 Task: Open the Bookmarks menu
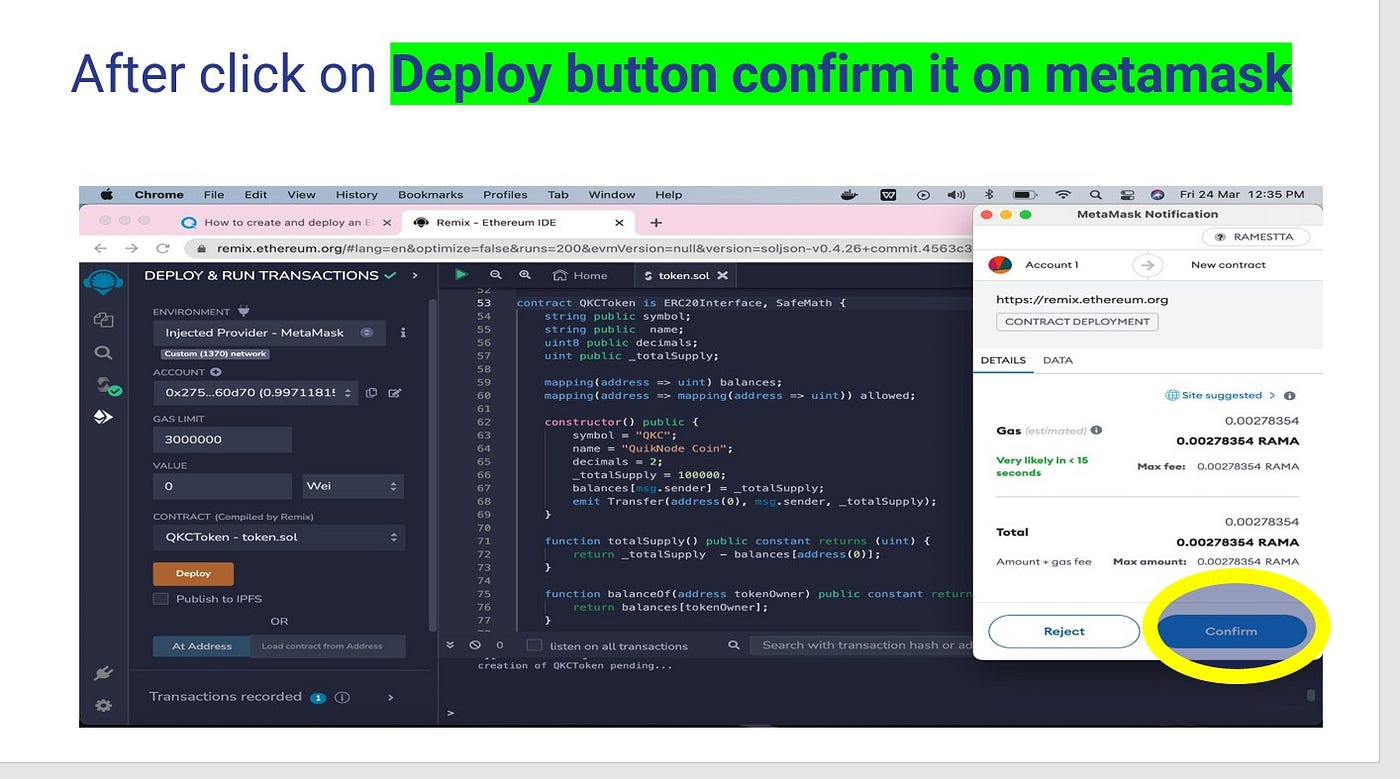click(x=430, y=195)
